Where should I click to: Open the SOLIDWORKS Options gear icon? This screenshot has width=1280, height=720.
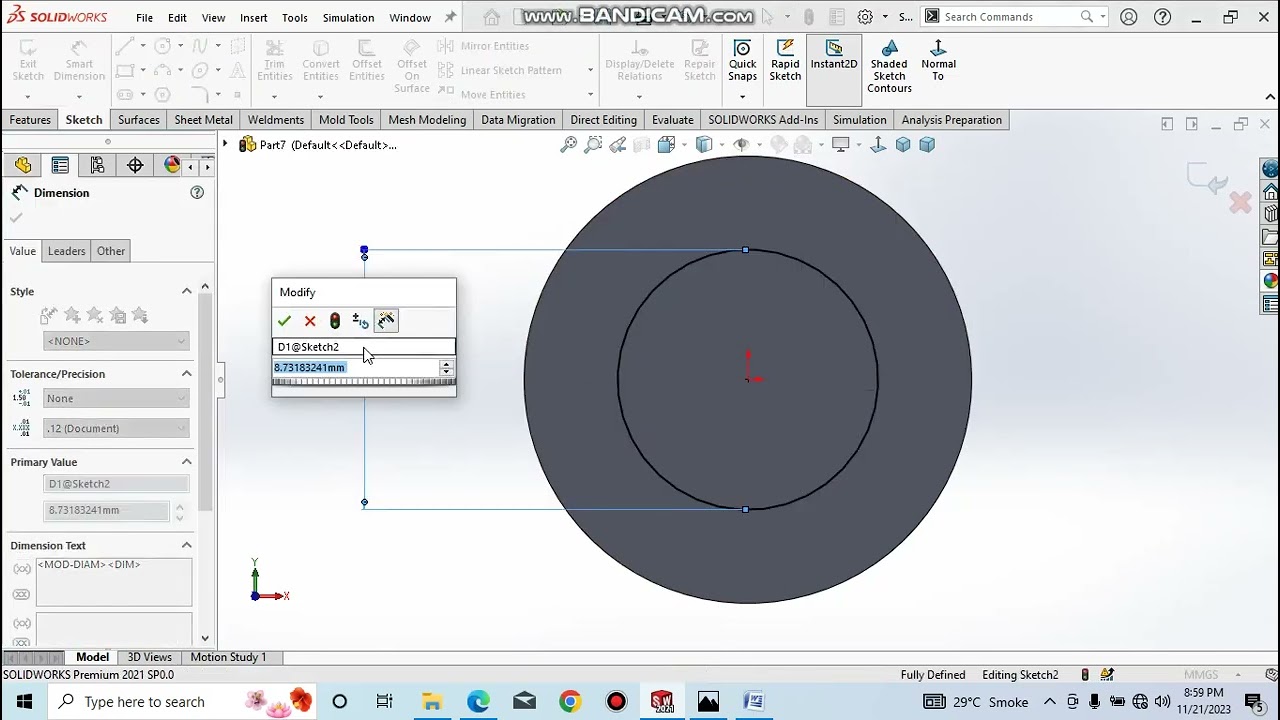coord(865,17)
